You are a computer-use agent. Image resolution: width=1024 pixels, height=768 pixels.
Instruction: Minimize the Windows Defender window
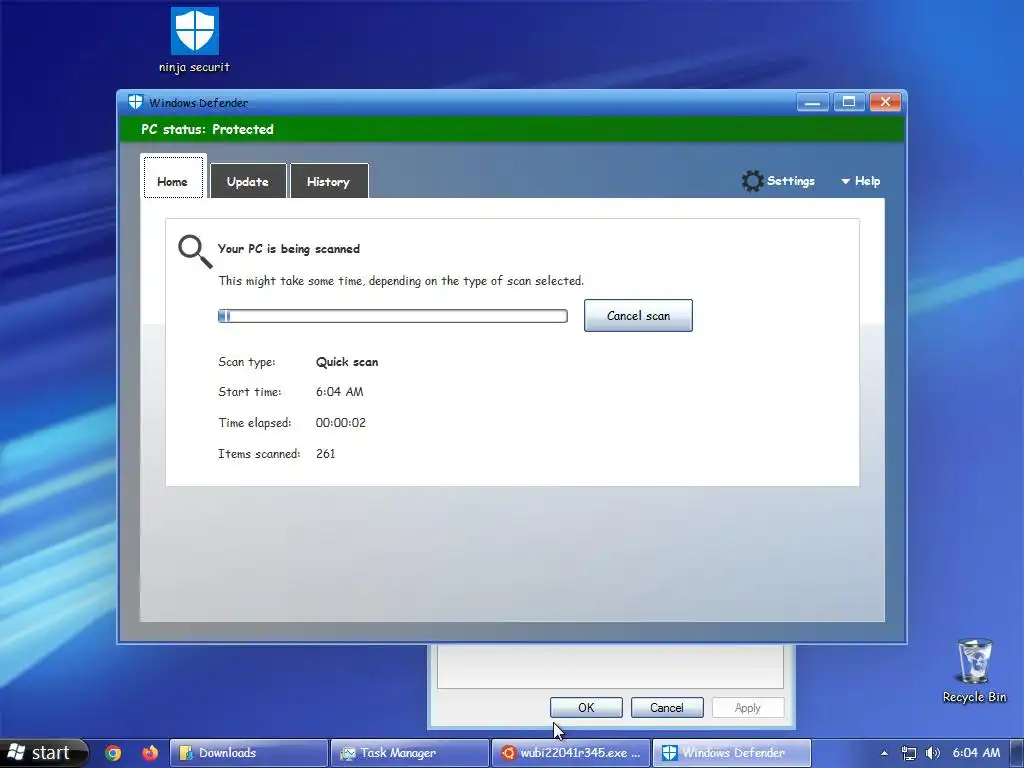(812, 102)
